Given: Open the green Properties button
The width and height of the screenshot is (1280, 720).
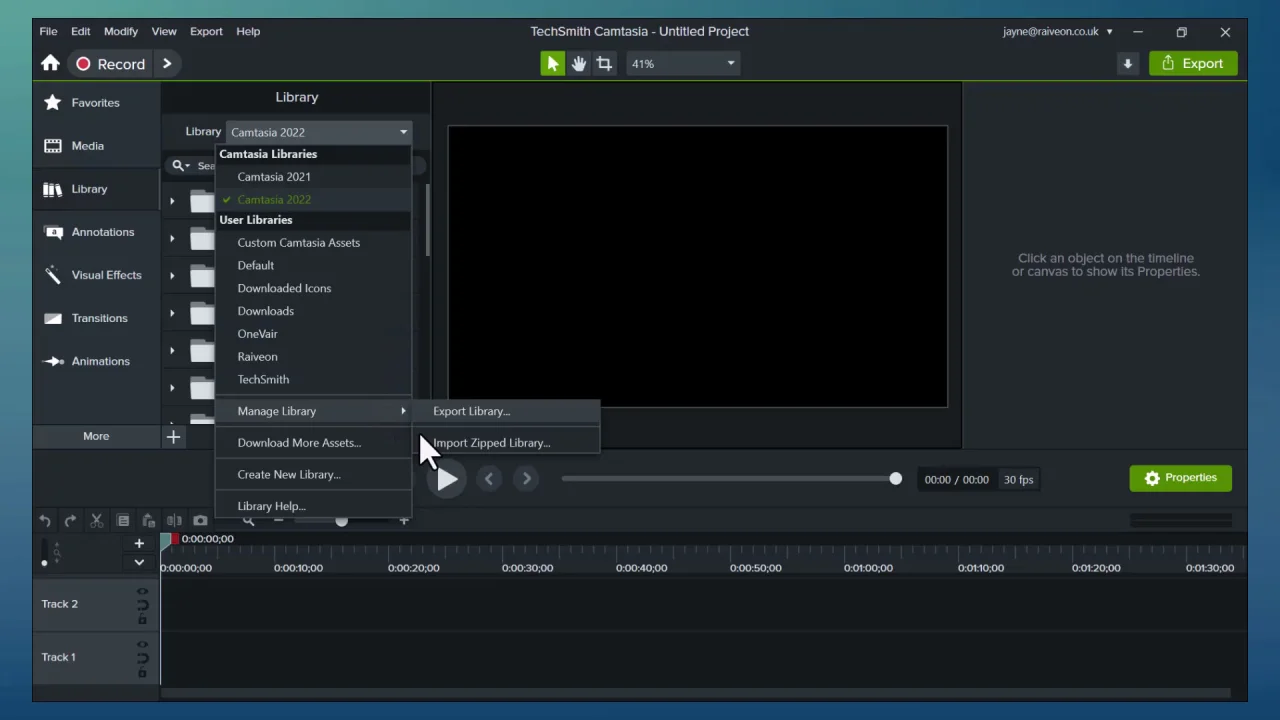Looking at the screenshot, I should [x=1180, y=477].
